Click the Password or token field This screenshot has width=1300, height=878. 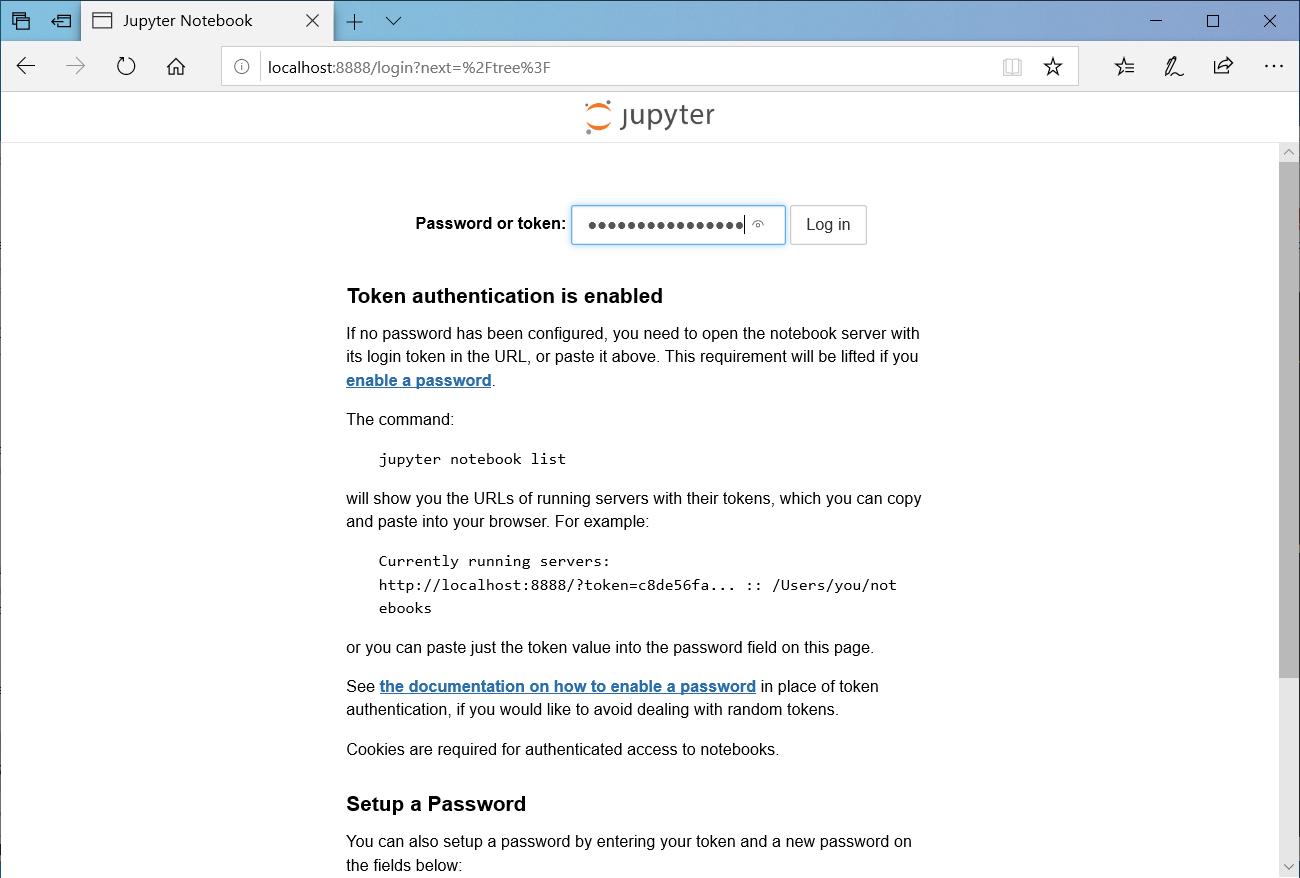pyautogui.click(x=665, y=225)
